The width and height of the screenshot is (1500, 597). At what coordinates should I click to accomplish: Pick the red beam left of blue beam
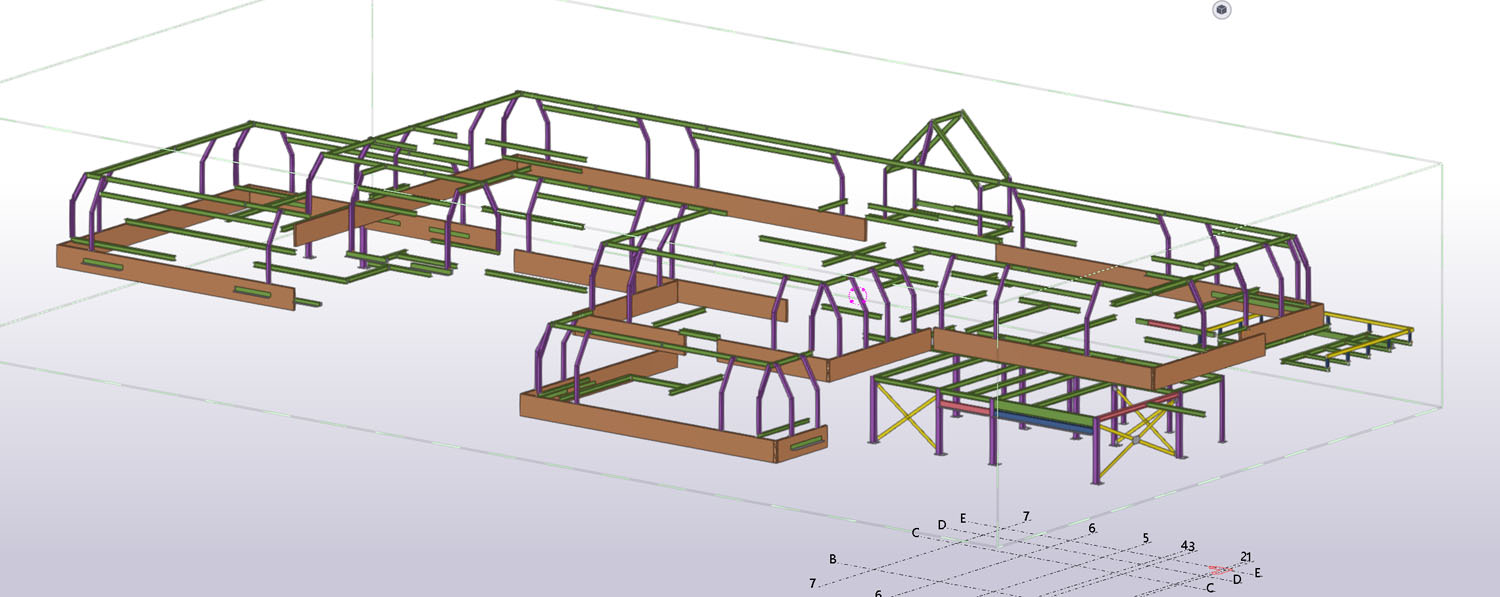coord(964,405)
